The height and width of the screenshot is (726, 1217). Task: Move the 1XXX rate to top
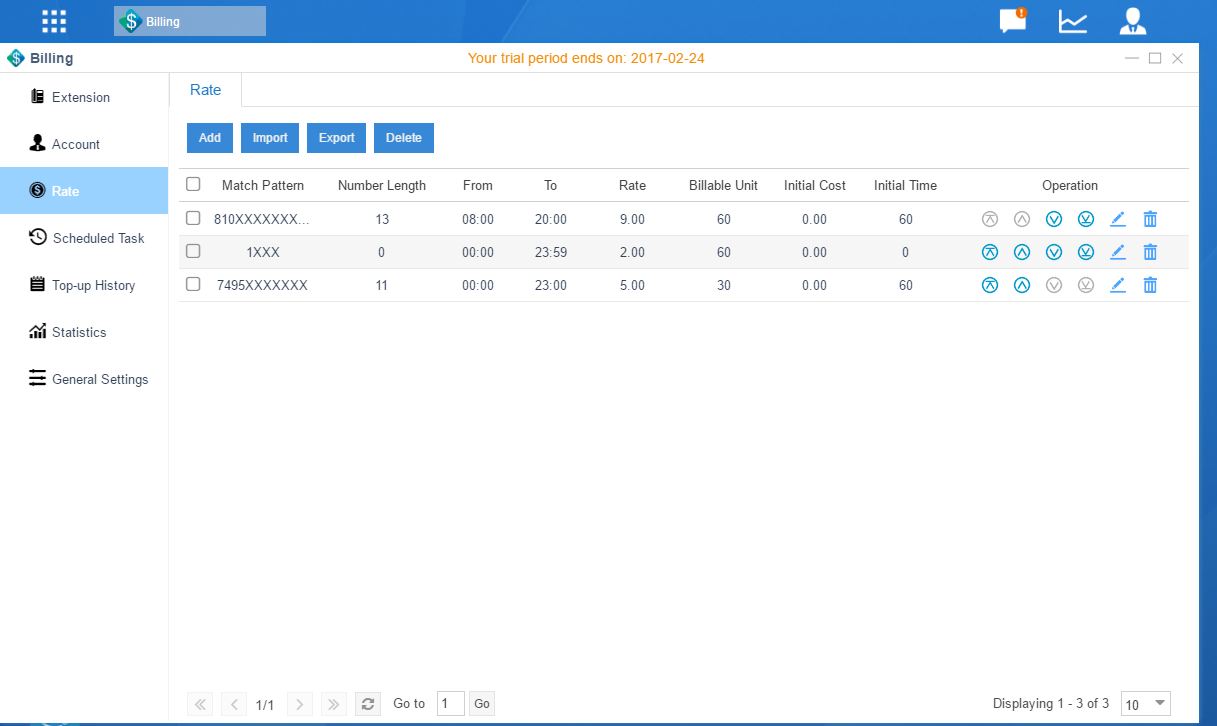[990, 252]
